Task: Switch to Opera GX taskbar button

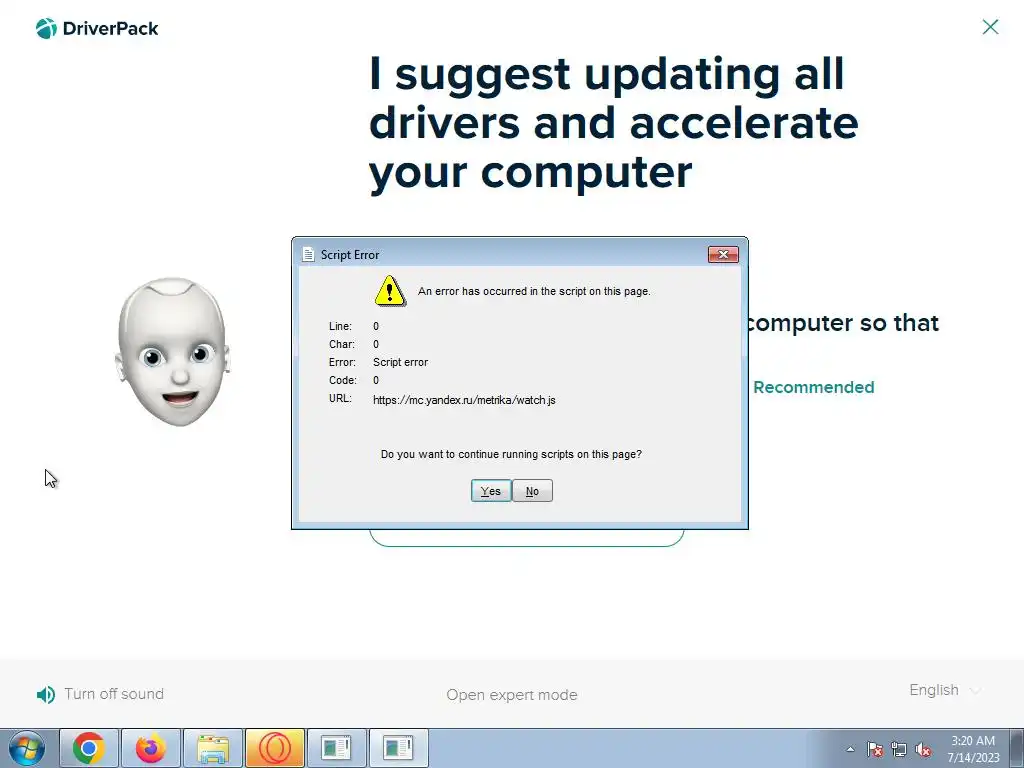Action: 275,748
